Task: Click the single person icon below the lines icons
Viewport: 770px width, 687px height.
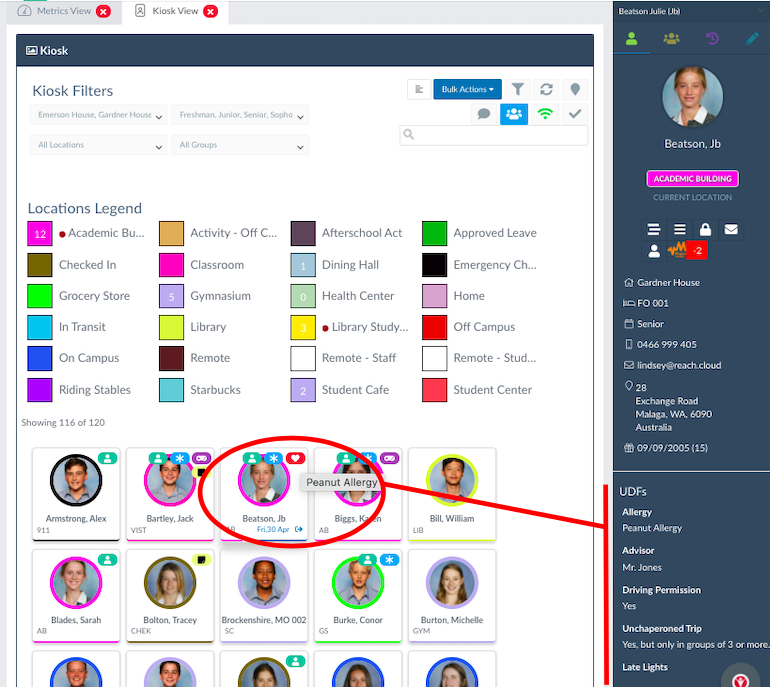Action: pyautogui.click(x=654, y=251)
